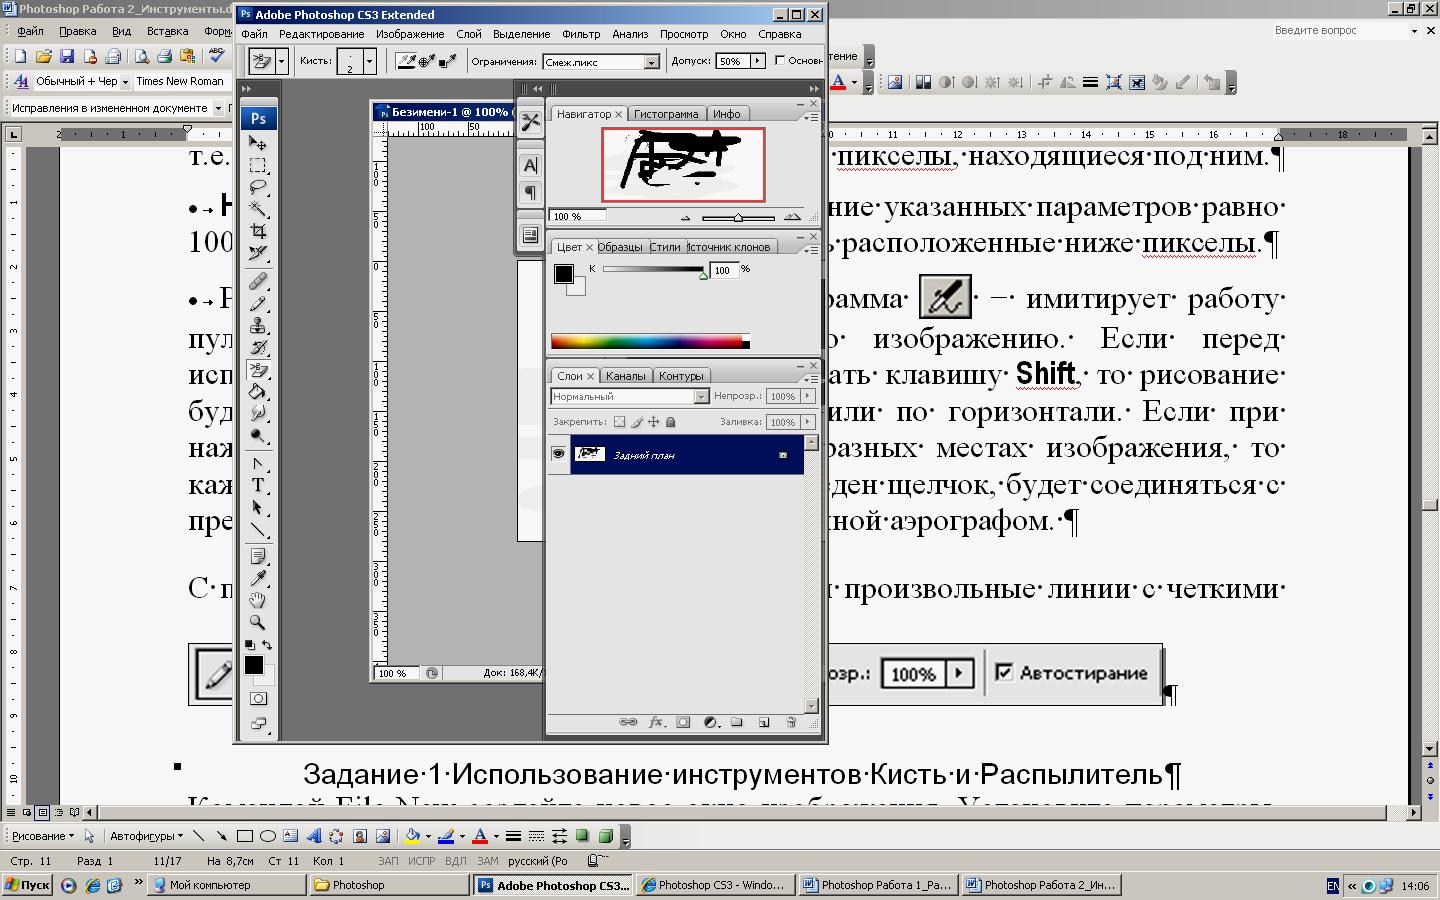Hide the Задний план layer eye

point(558,454)
